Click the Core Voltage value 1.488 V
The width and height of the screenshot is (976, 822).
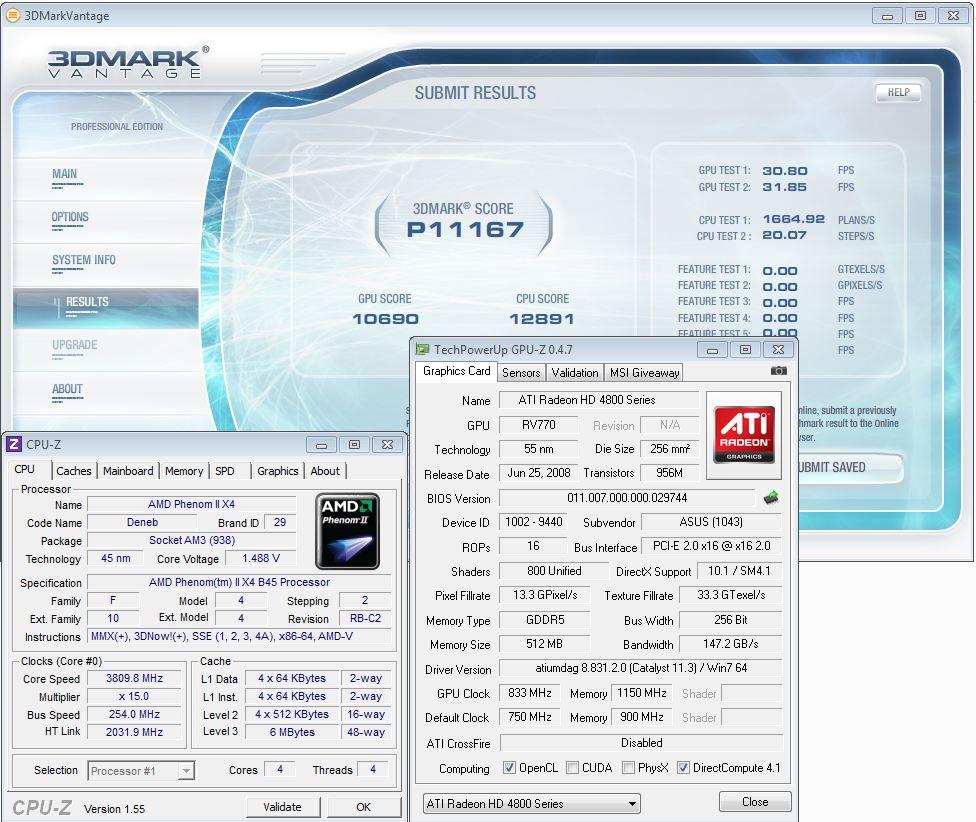(x=261, y=558)
